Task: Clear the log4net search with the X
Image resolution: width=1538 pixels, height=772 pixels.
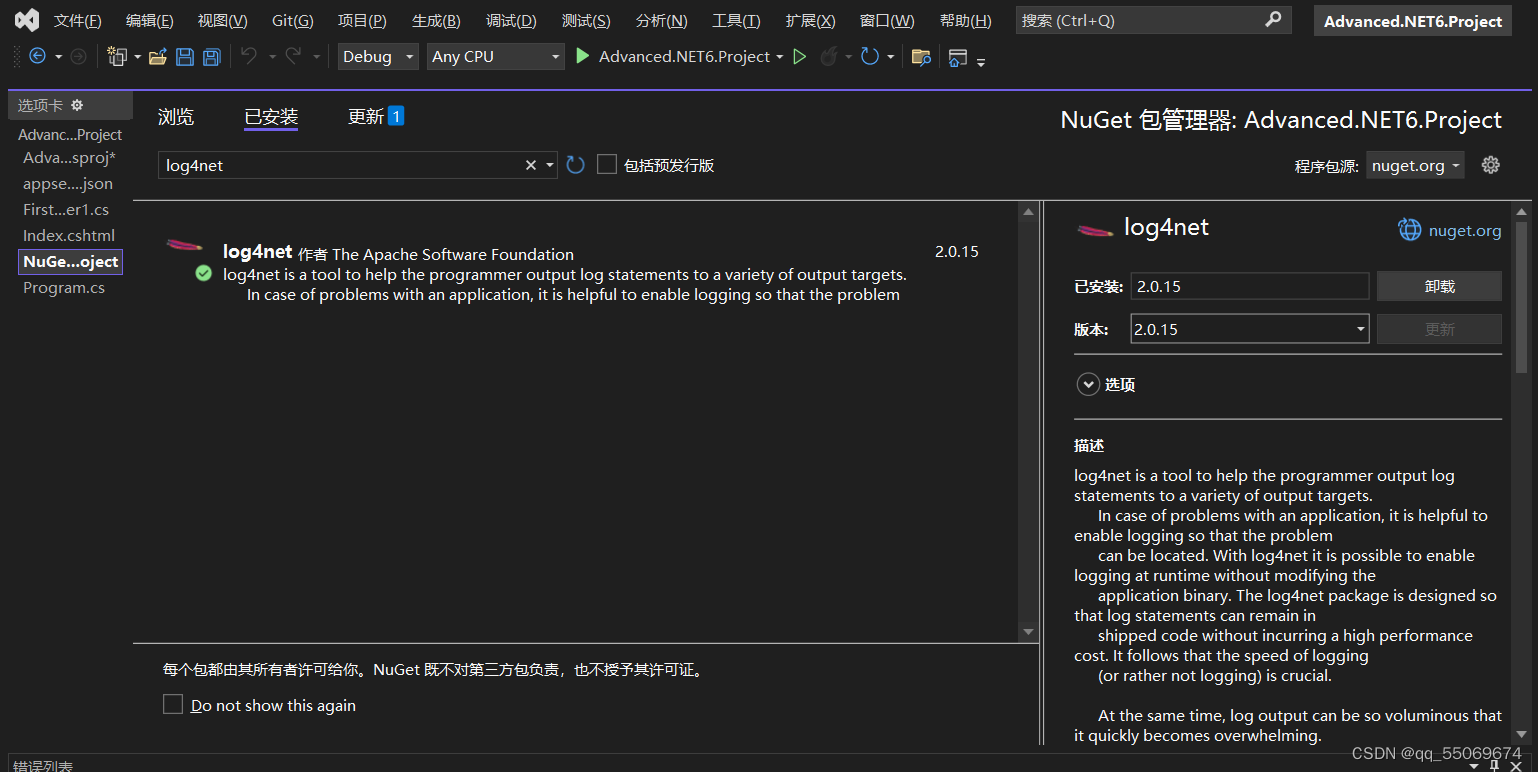Action: (x=530, y=164)
